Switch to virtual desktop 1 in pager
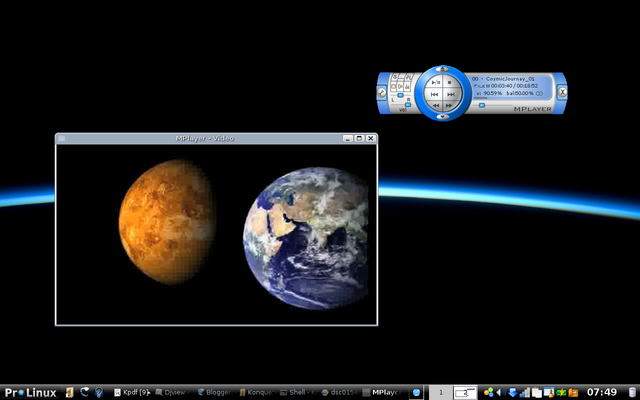 [x=441, y=392]
